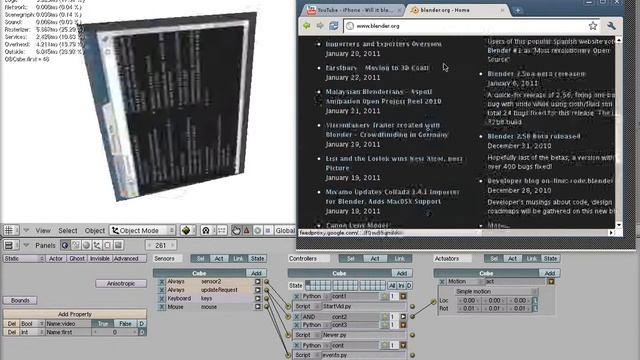Open the viewport draw type selector
Image resolution: width=640 pixels, height=360 pixels.
(x=188, y=230)
